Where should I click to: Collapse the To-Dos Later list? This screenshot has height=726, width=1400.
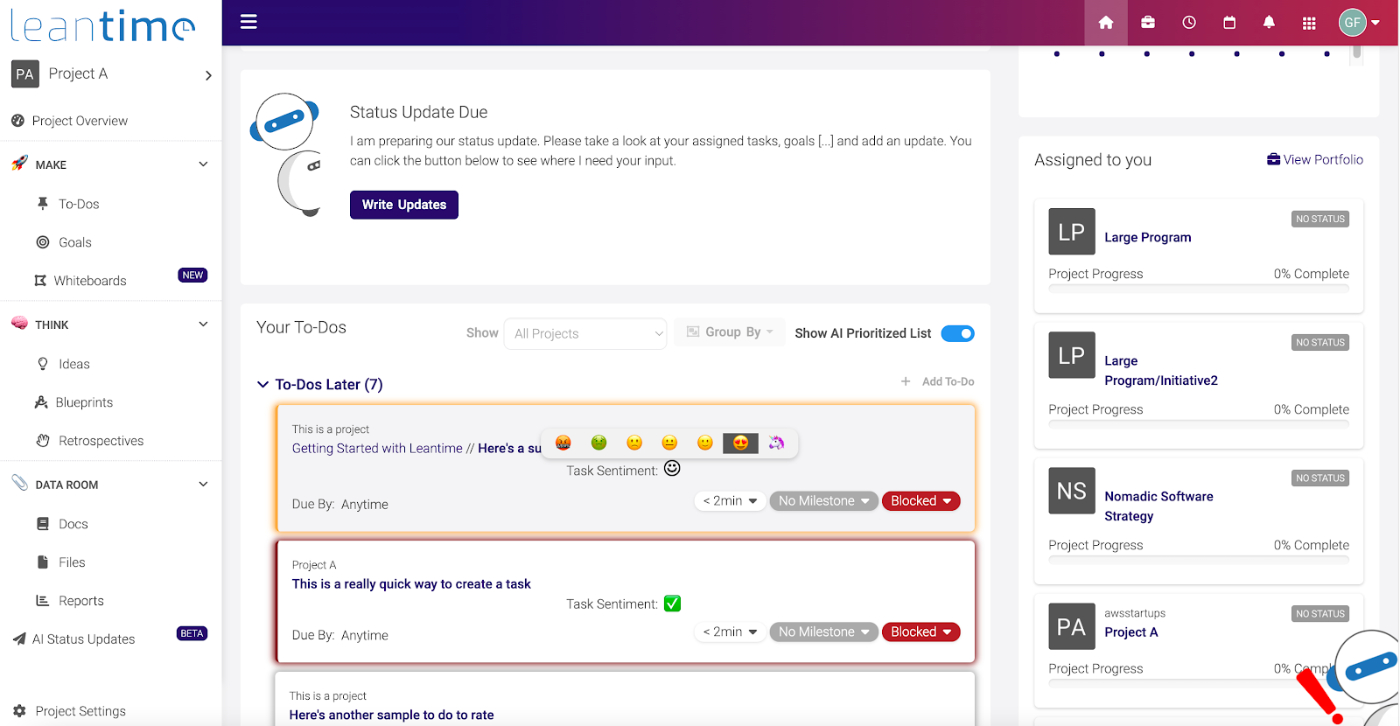[262, 384]
